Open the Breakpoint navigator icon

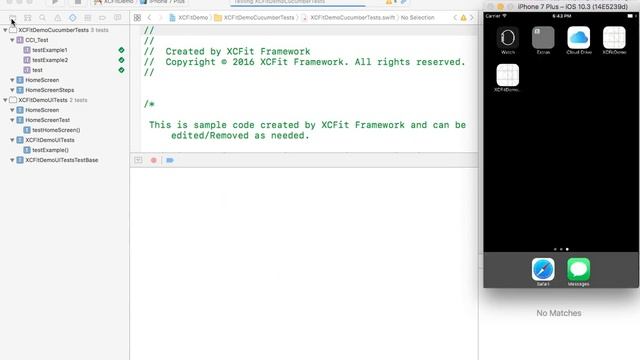[102, 18]
